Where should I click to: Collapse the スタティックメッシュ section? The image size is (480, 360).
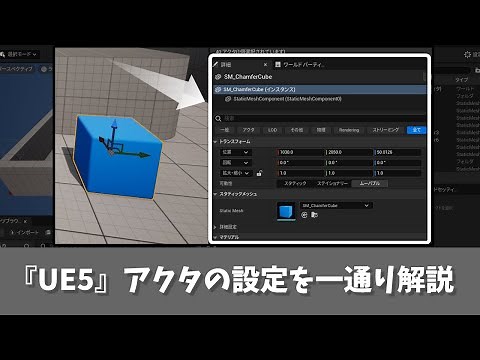[x=215, y=194]
